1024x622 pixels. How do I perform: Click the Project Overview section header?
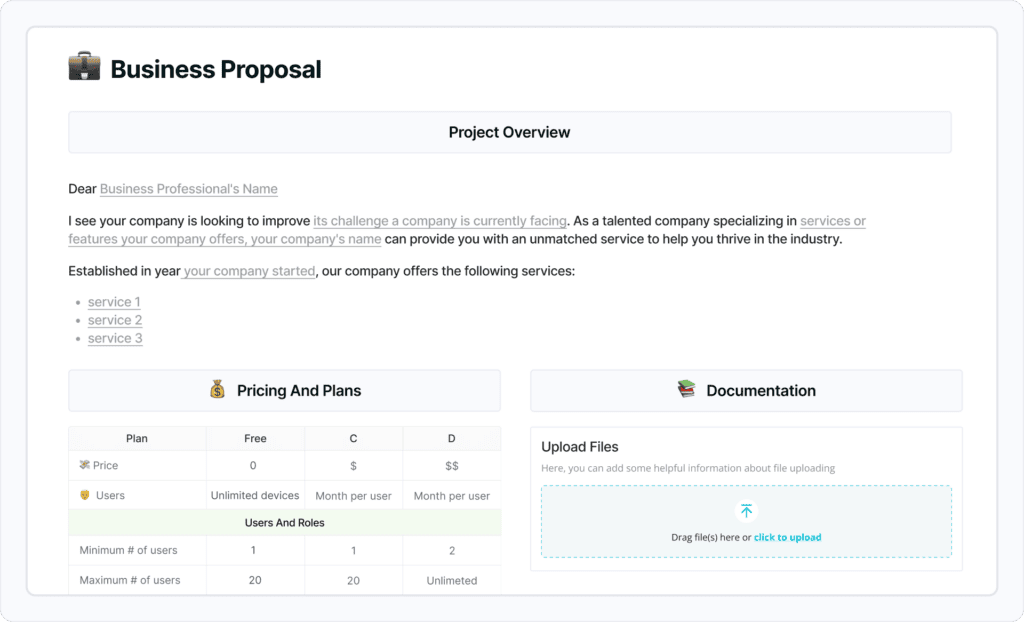point(509,132)
